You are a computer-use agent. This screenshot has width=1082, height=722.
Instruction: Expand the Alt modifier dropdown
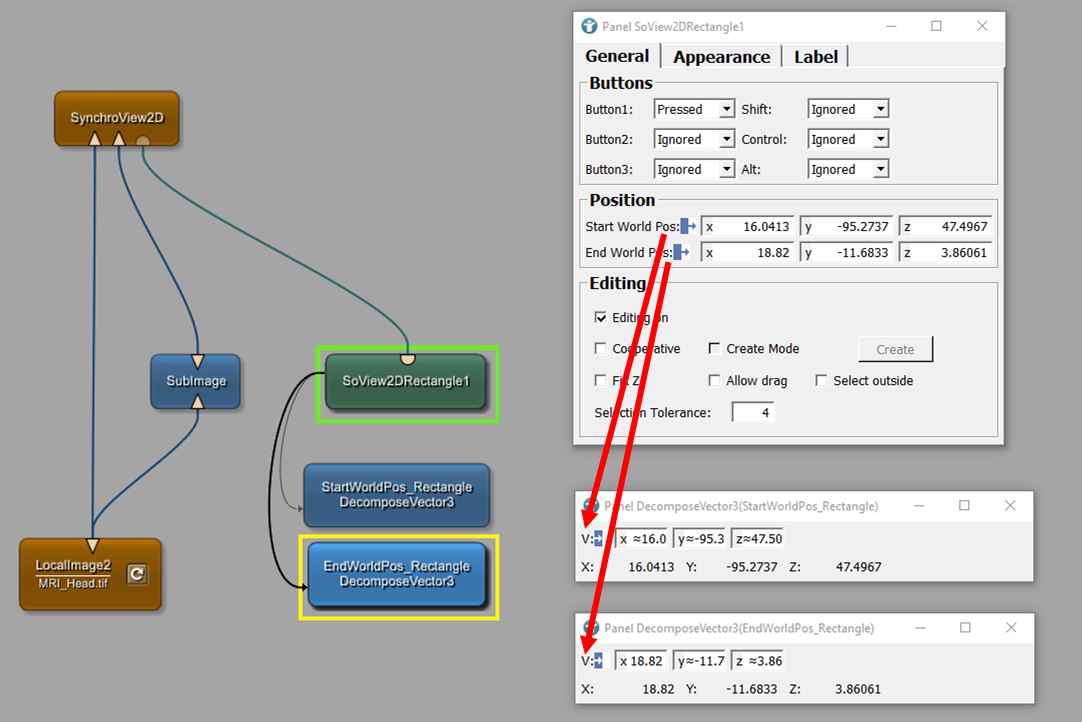coord(848,170)
